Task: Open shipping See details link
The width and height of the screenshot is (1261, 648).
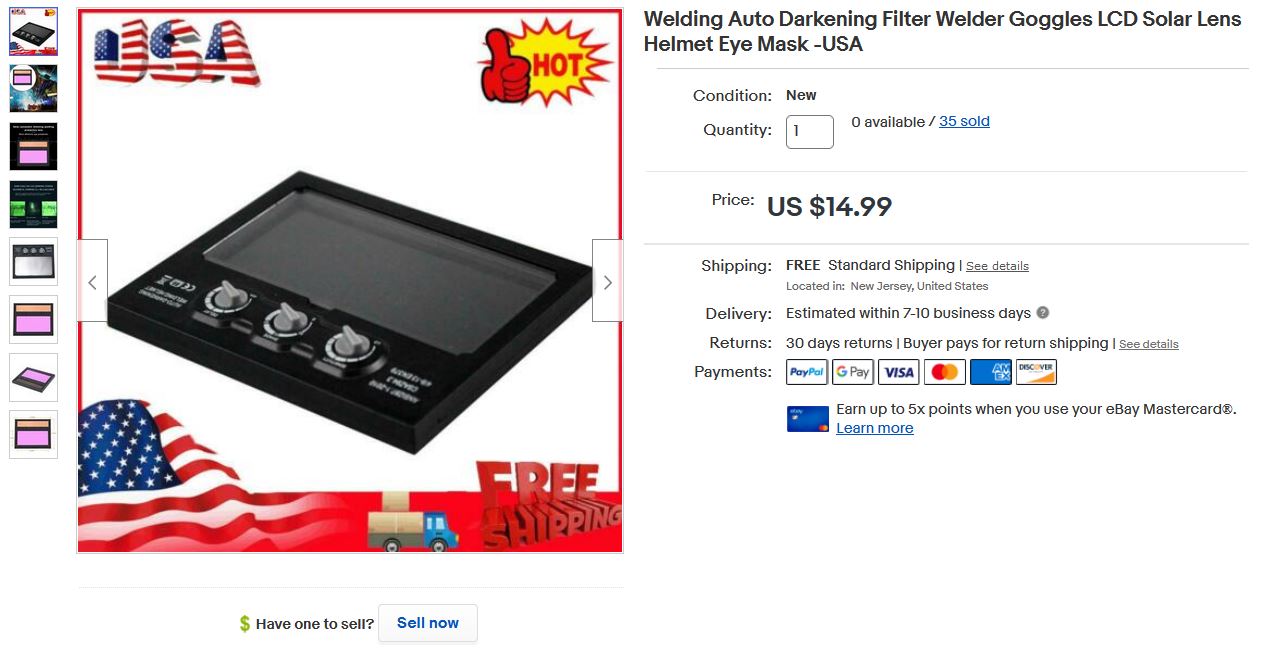Action: pyautogui.click(x=997, y=266)
